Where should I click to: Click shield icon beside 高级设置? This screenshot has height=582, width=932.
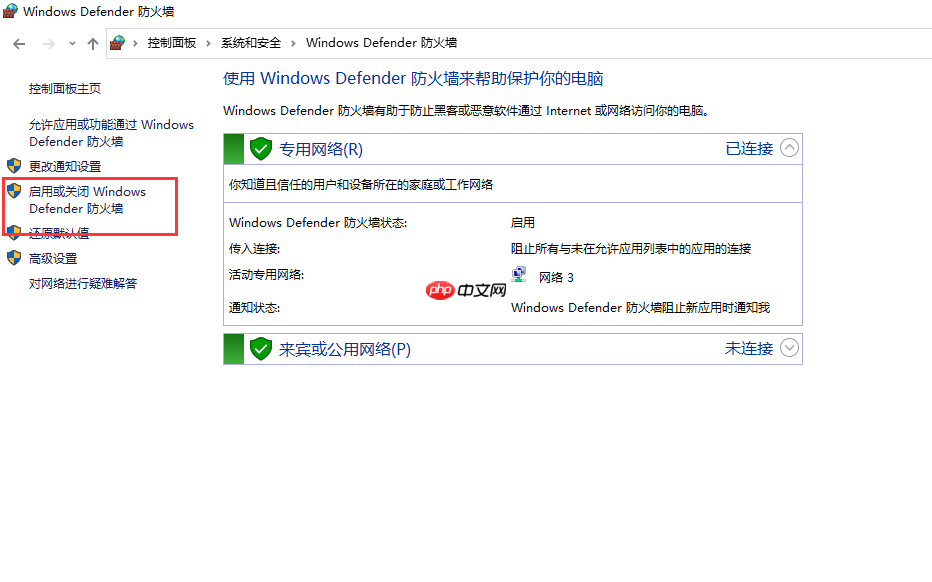(x=14, y=257)
